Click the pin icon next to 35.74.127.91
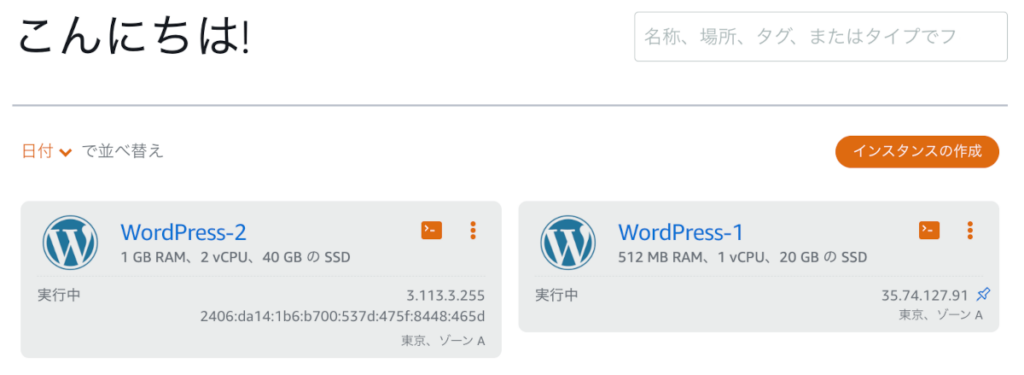Image resolution: width=1024 pixels, height=375 pixels. coord(983,295)
